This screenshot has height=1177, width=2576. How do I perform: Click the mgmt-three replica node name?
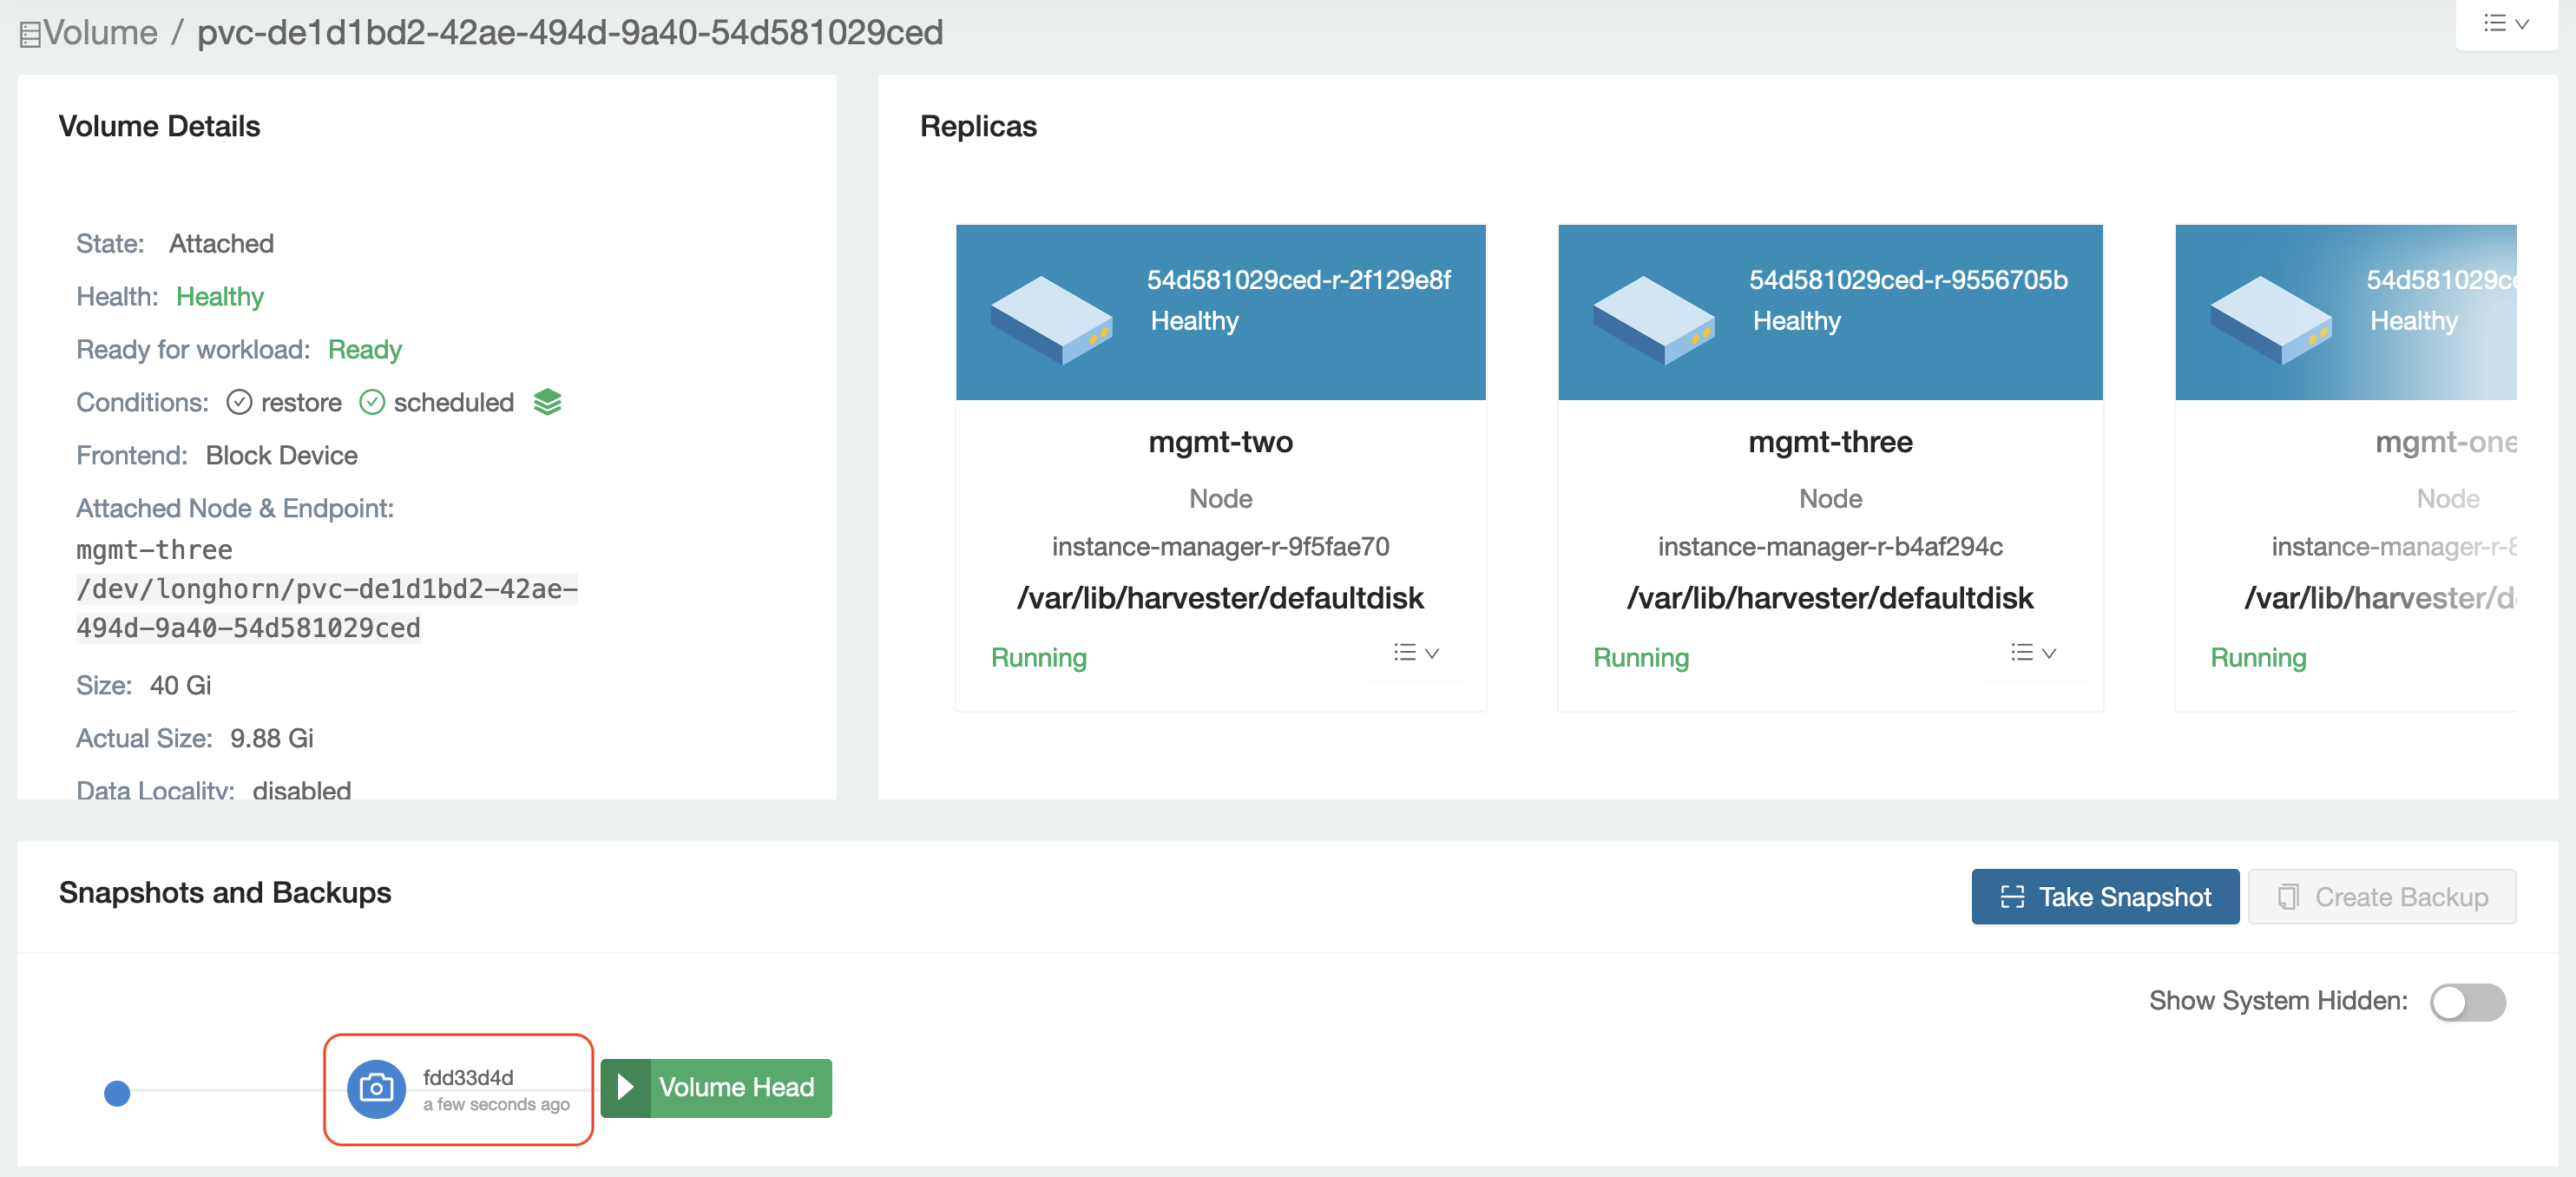1830,442
